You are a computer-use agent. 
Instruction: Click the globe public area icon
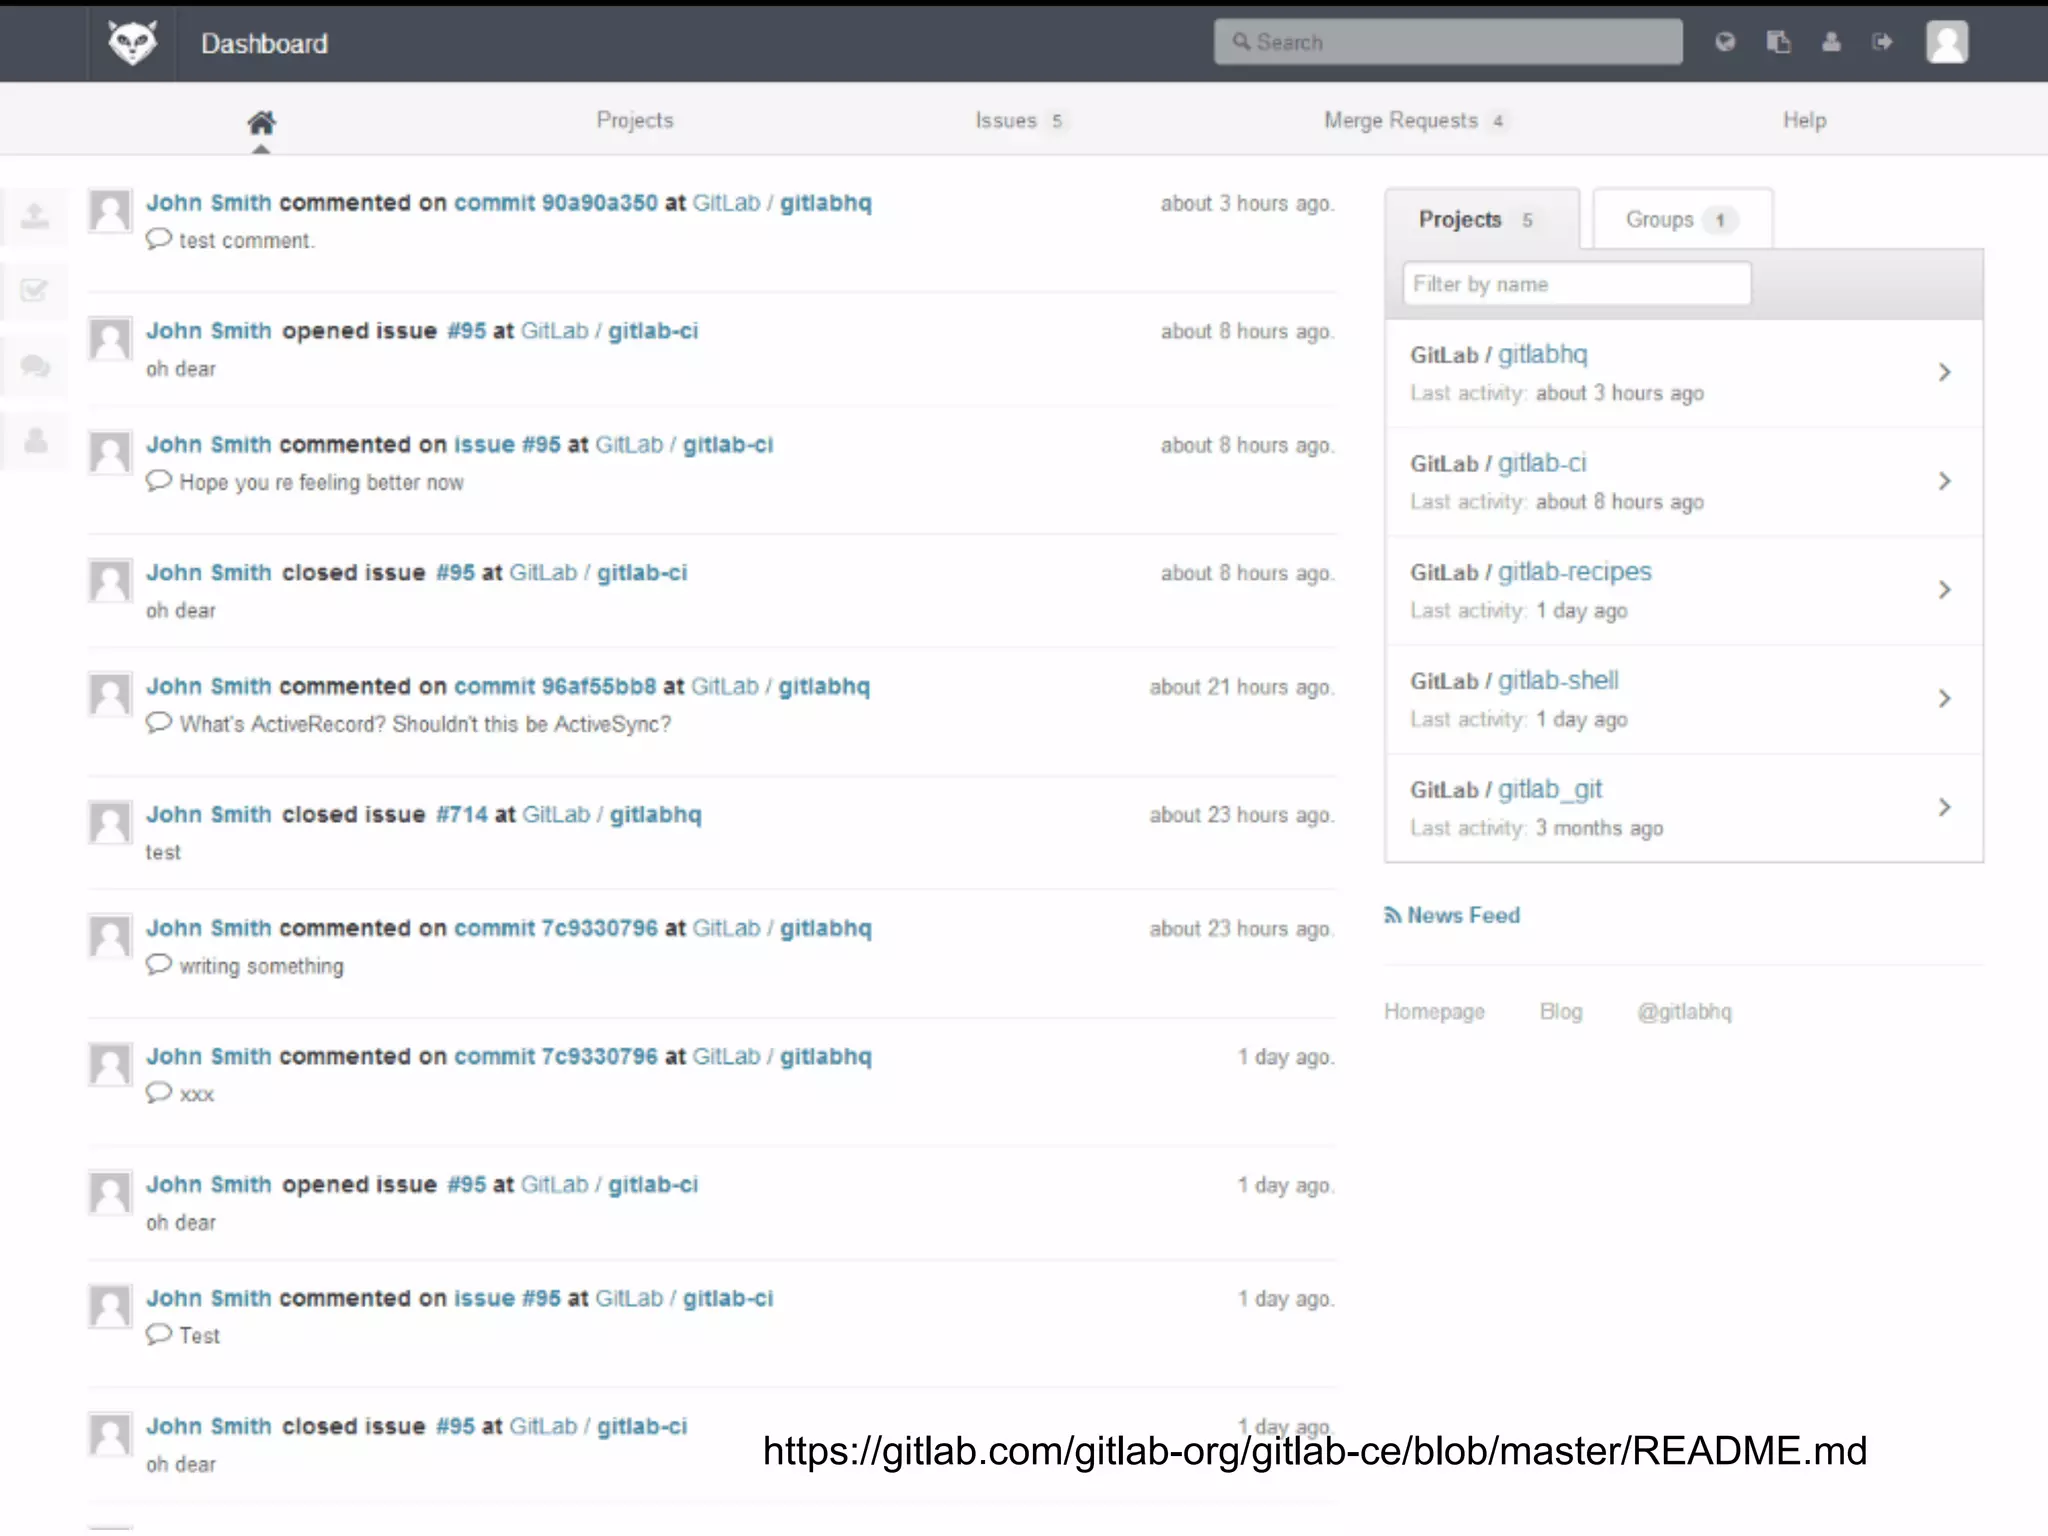click(x=1725, y=42)
